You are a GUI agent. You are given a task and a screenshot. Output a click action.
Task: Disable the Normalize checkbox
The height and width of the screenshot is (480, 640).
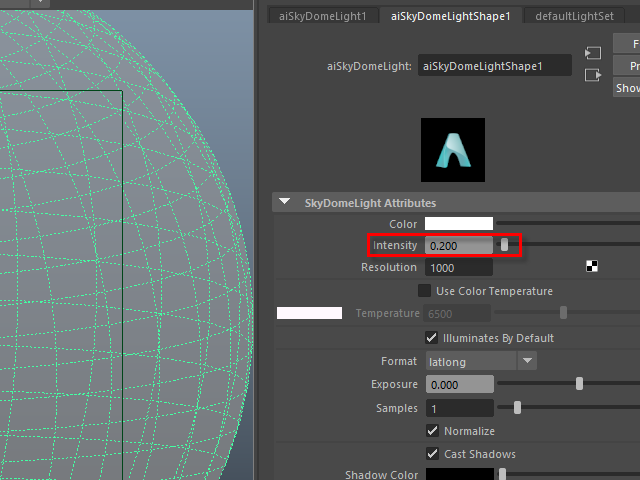(432, 431)
